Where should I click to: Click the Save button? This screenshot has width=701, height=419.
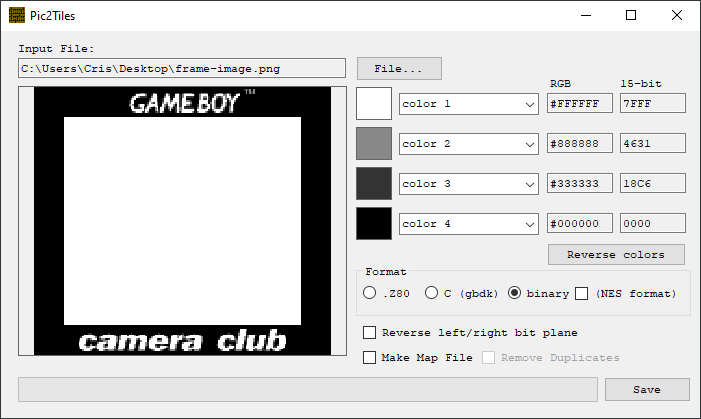pos(647,389)
